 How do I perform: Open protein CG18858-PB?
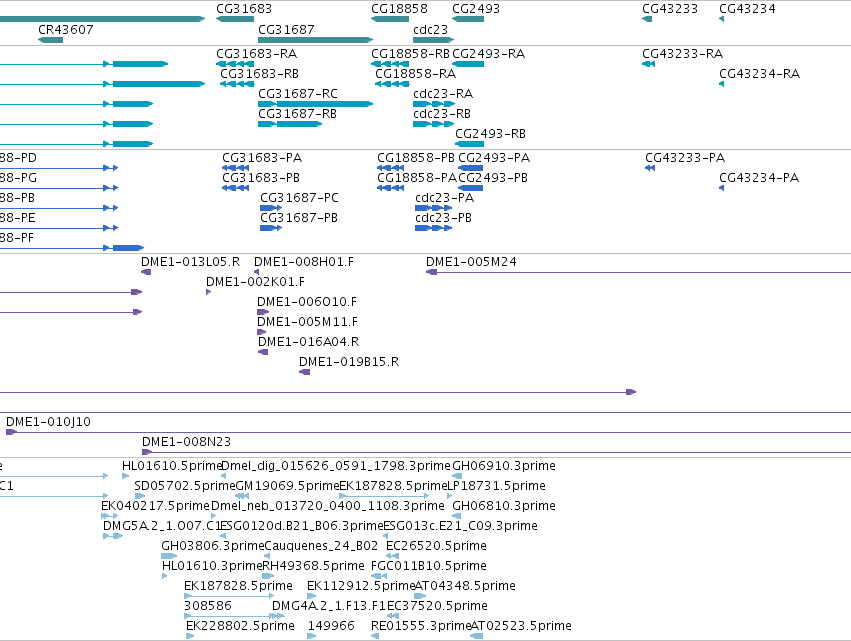tap(416, 158)
